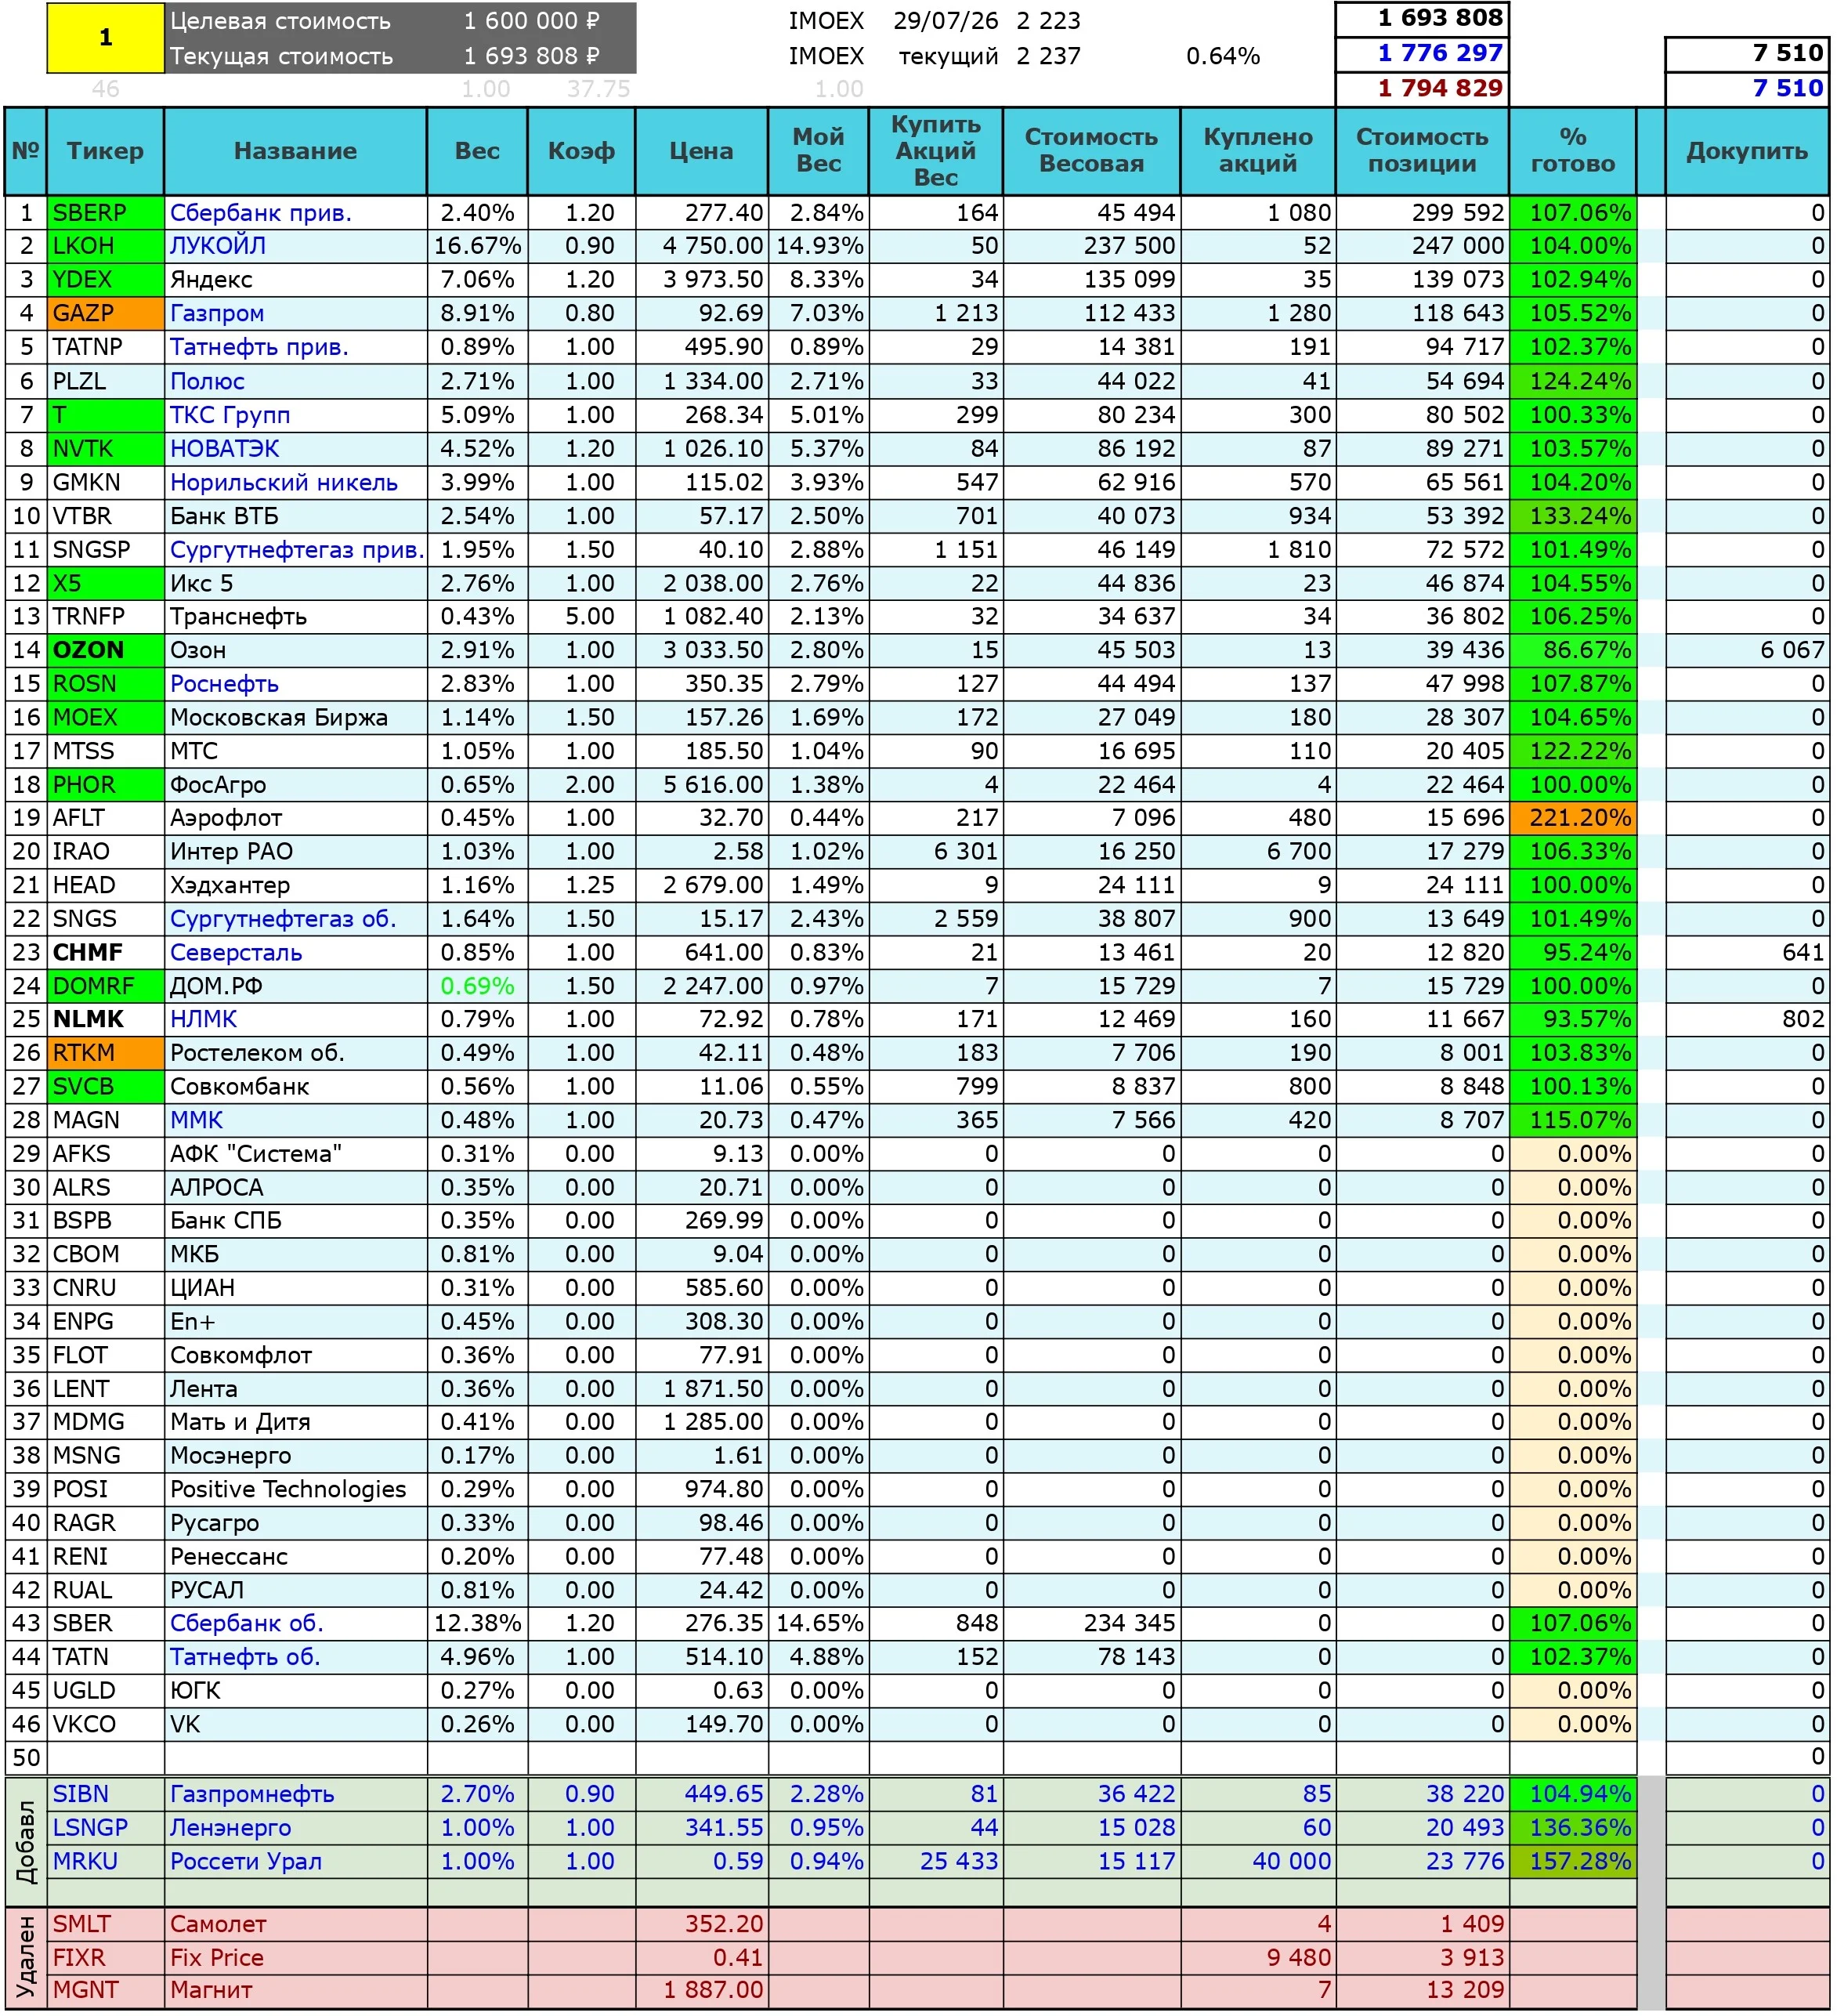
Task: Click the target value 1 600 000 ₽
Action: click(x=531, y=21)
